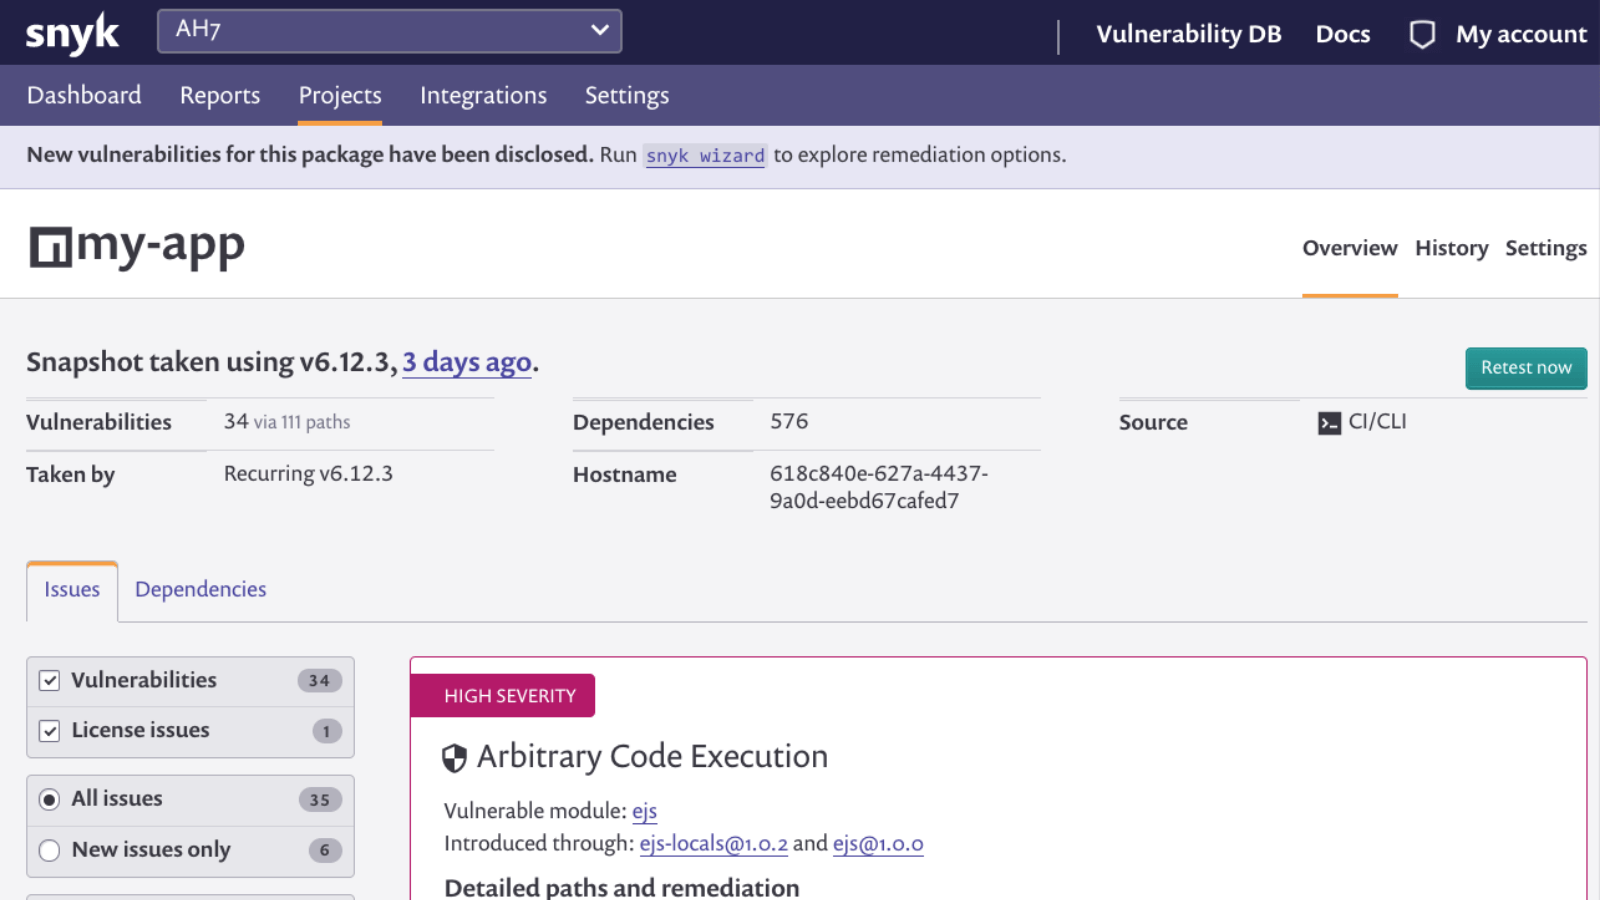Image resolution: width=1600 pixels, height=900 pixels.
Task: Uncheck the Vulnerabilities checkbox
Action: pyautogui.click(x=49, y=681)
